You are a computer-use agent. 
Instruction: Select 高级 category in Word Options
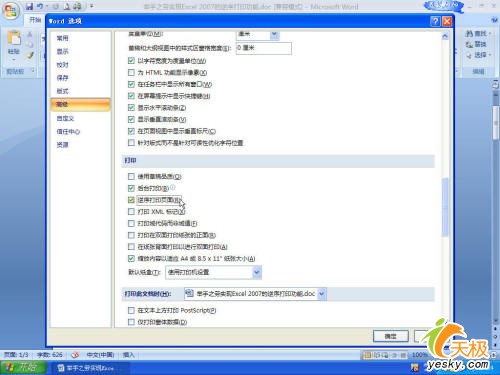coord(80,104)
